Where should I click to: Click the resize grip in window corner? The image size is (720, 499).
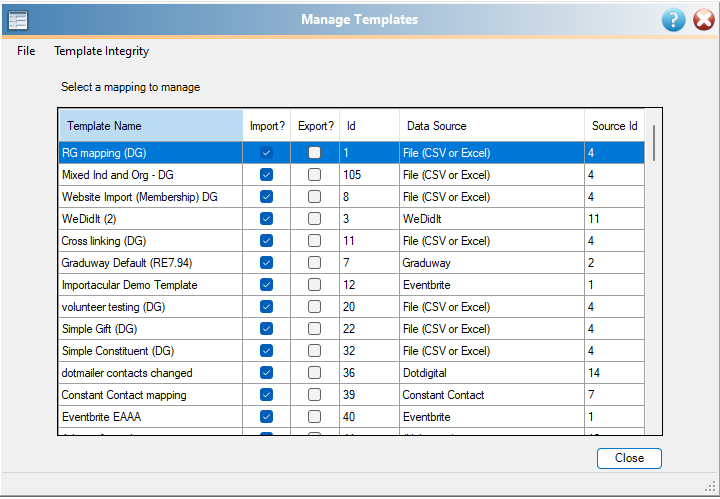click(x=710, y=486)
